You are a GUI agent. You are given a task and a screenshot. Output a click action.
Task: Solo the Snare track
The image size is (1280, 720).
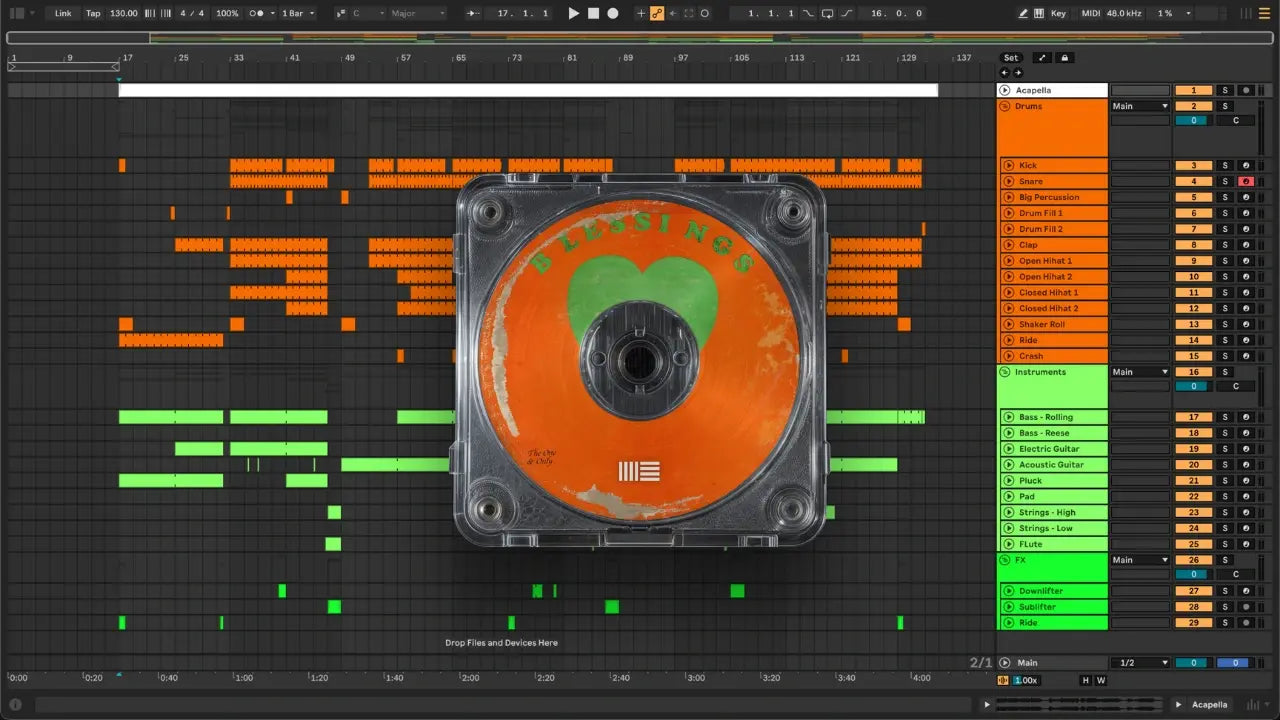1225,182
